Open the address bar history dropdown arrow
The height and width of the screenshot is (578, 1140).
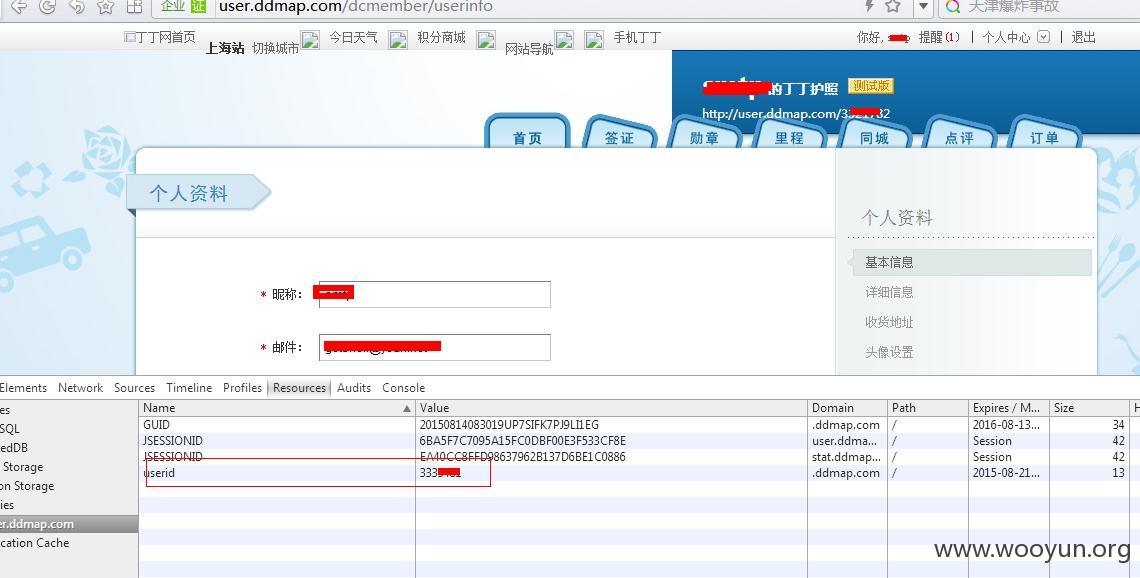923,7
